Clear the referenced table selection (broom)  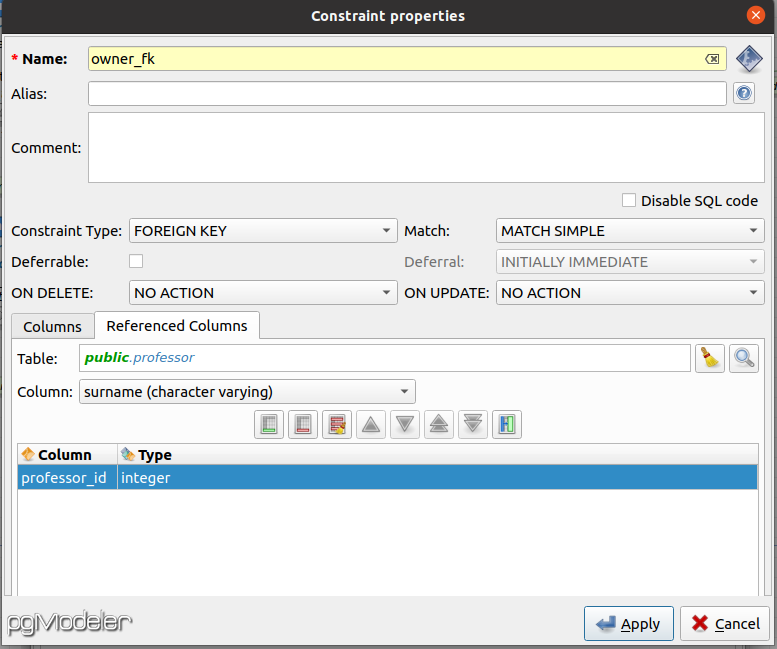[710, 358]
